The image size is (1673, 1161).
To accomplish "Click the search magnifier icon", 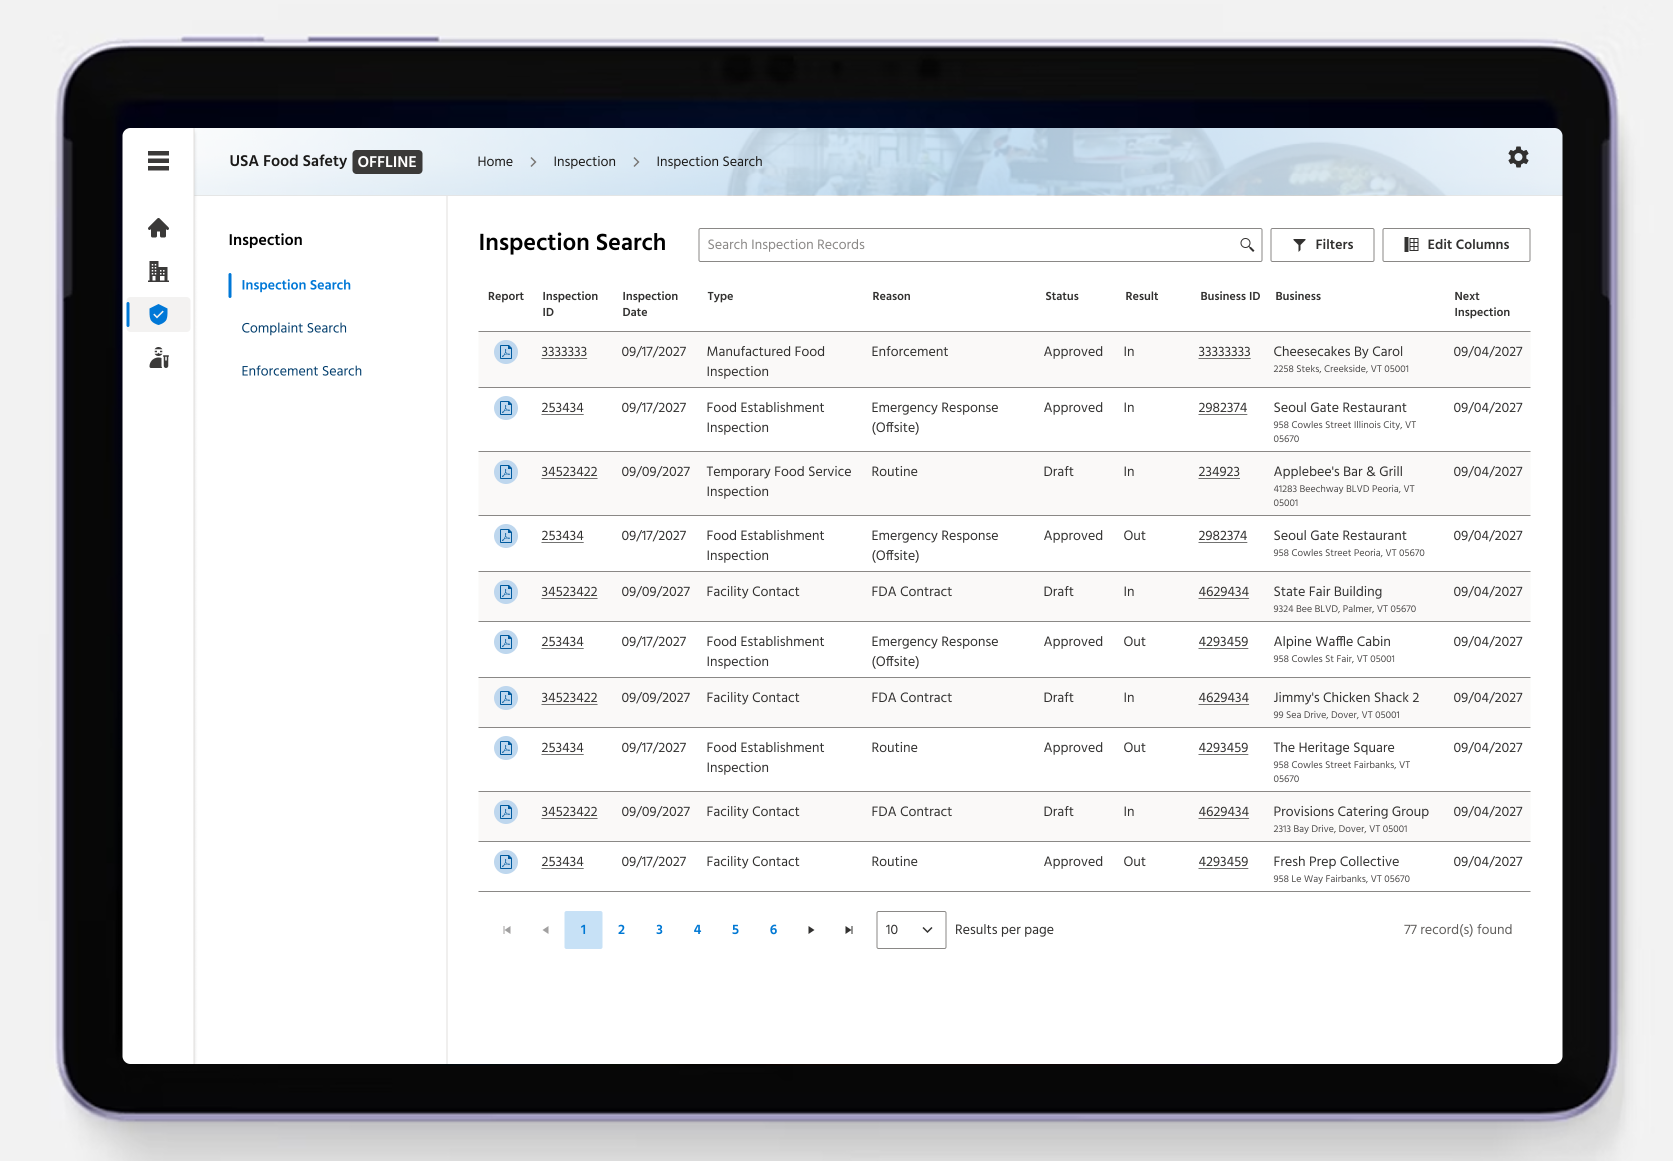I will (x=1246, y=245).
